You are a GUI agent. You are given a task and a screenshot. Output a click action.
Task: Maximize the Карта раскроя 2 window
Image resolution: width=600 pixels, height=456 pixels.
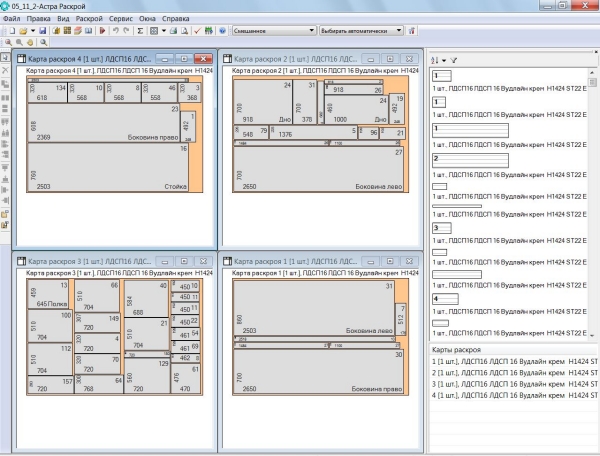pos(390,59)
